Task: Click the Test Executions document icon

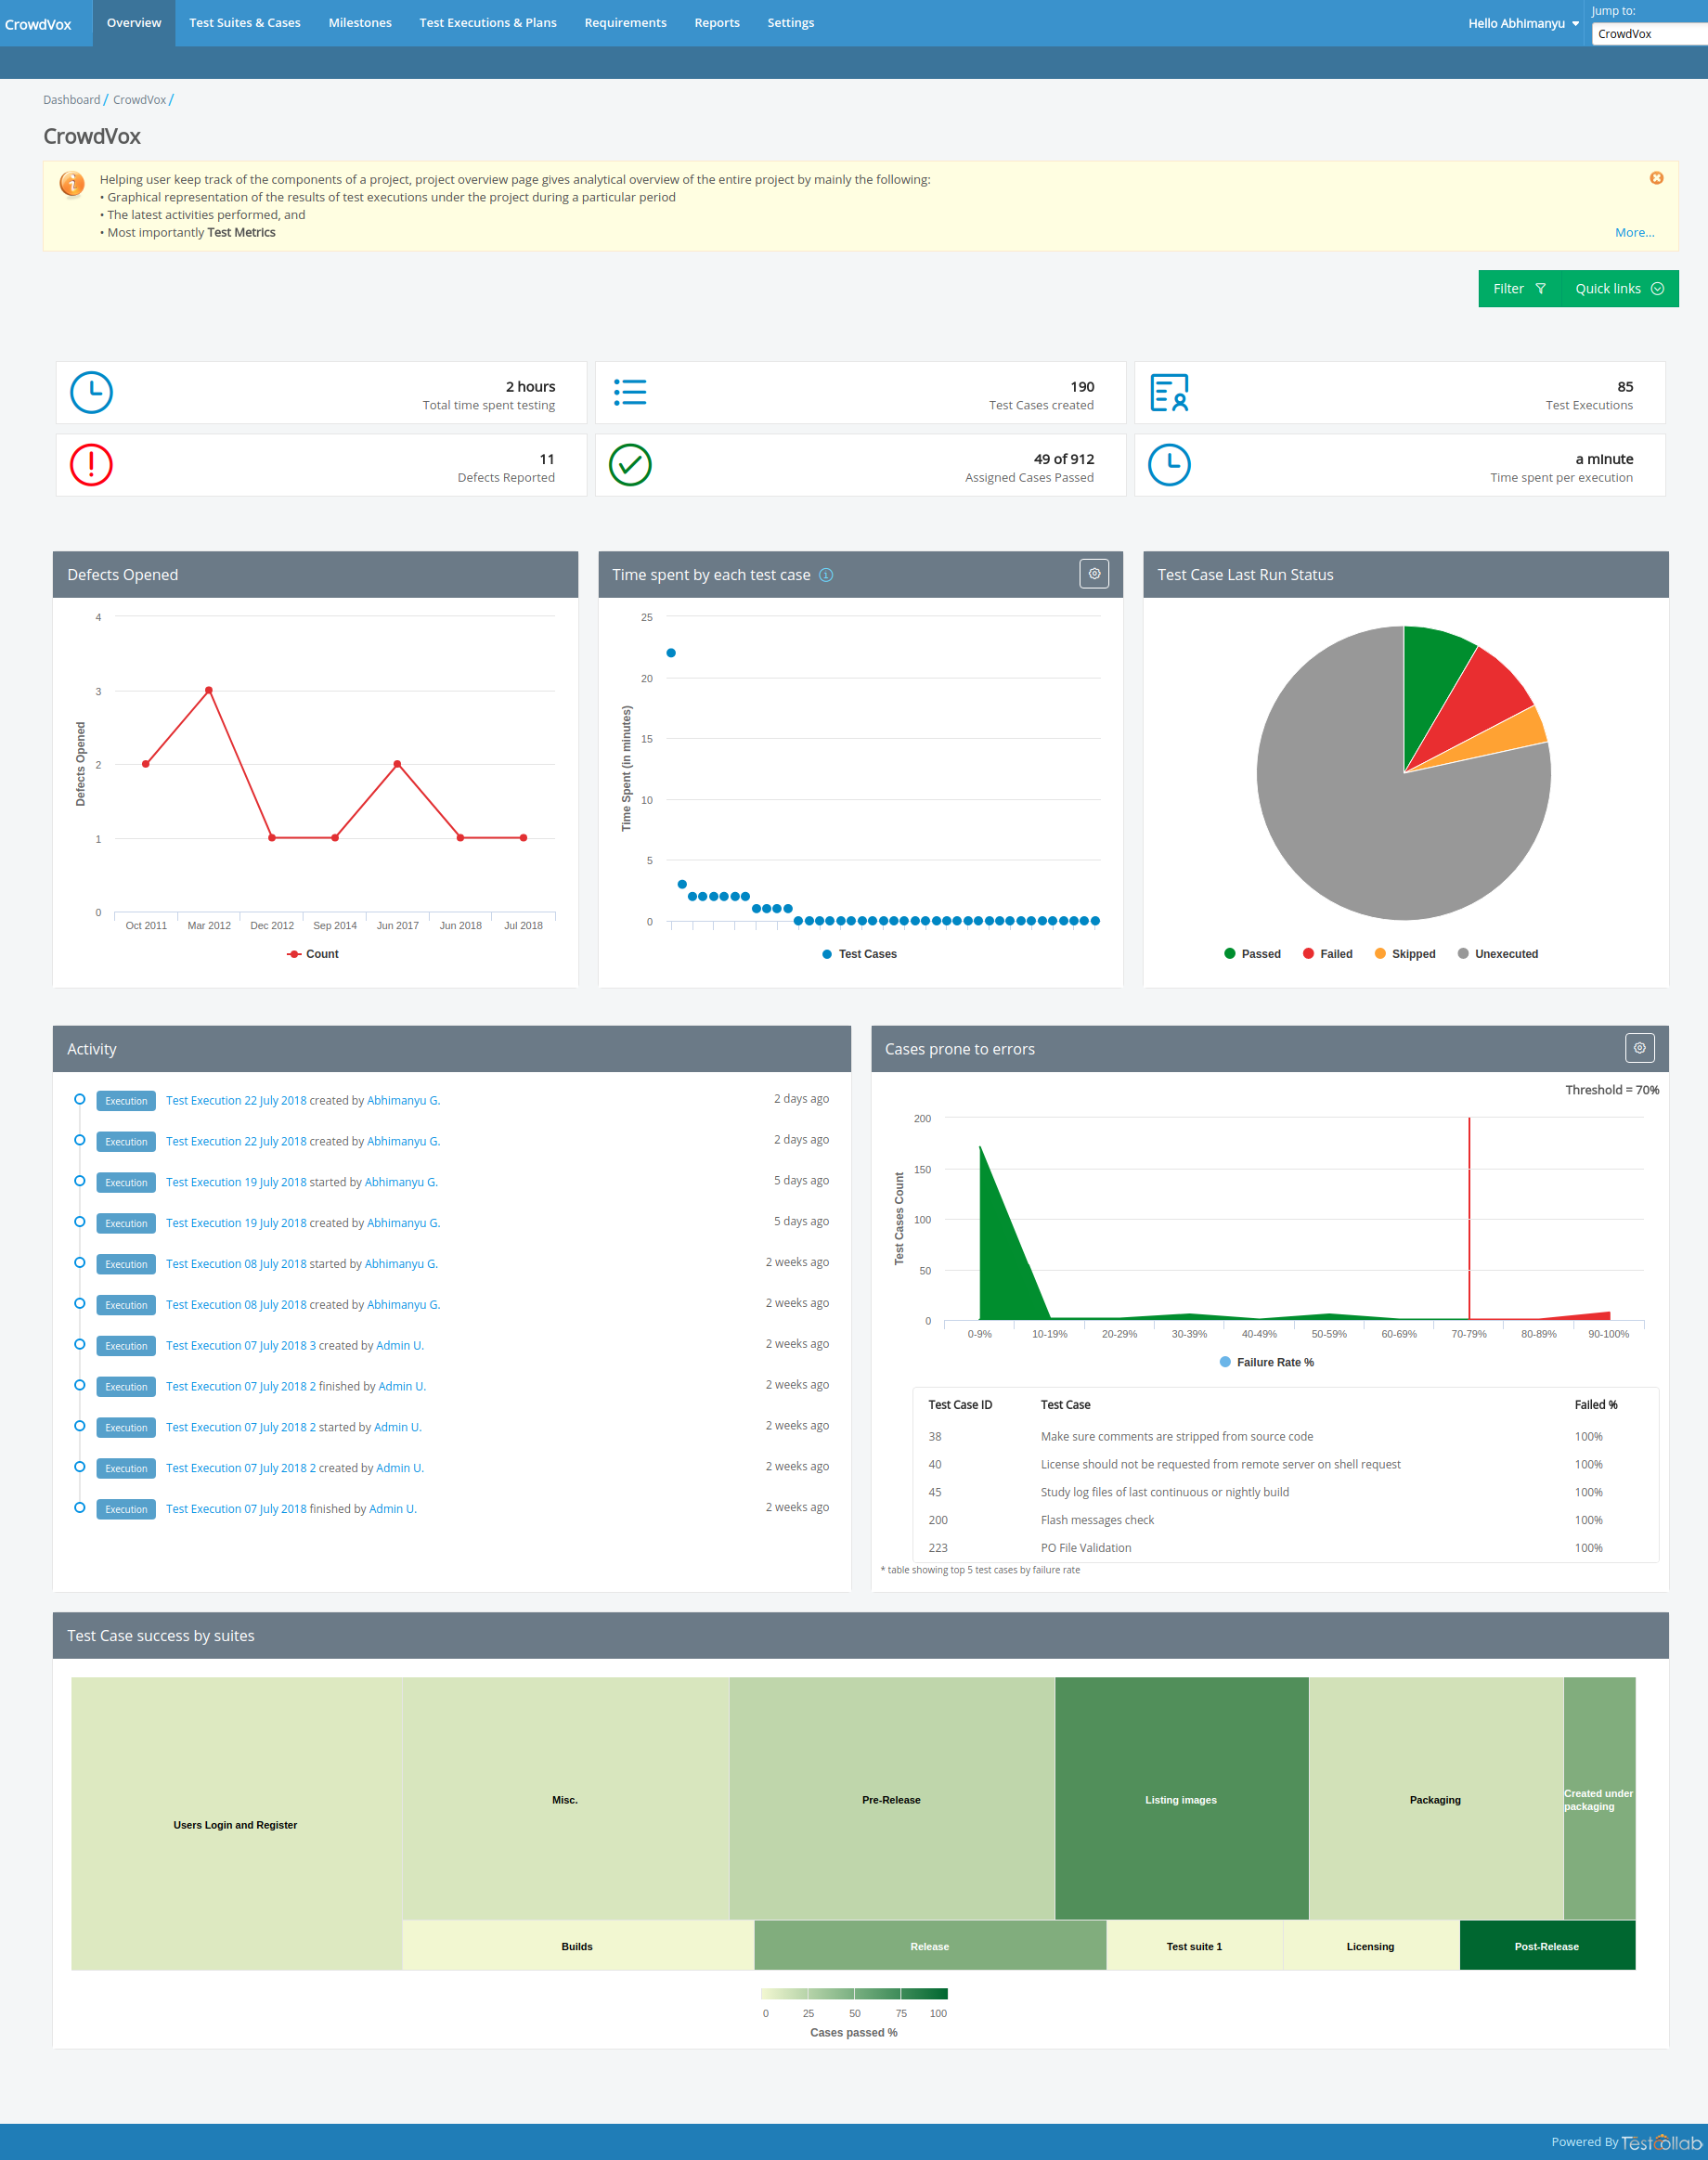Action: [1169, 393]
